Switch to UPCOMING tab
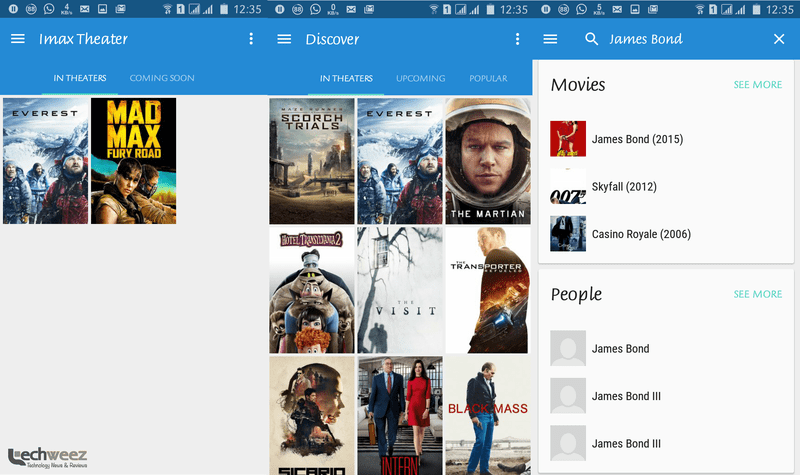The width and height of the screenshot is (800, 475). [420, 78]
